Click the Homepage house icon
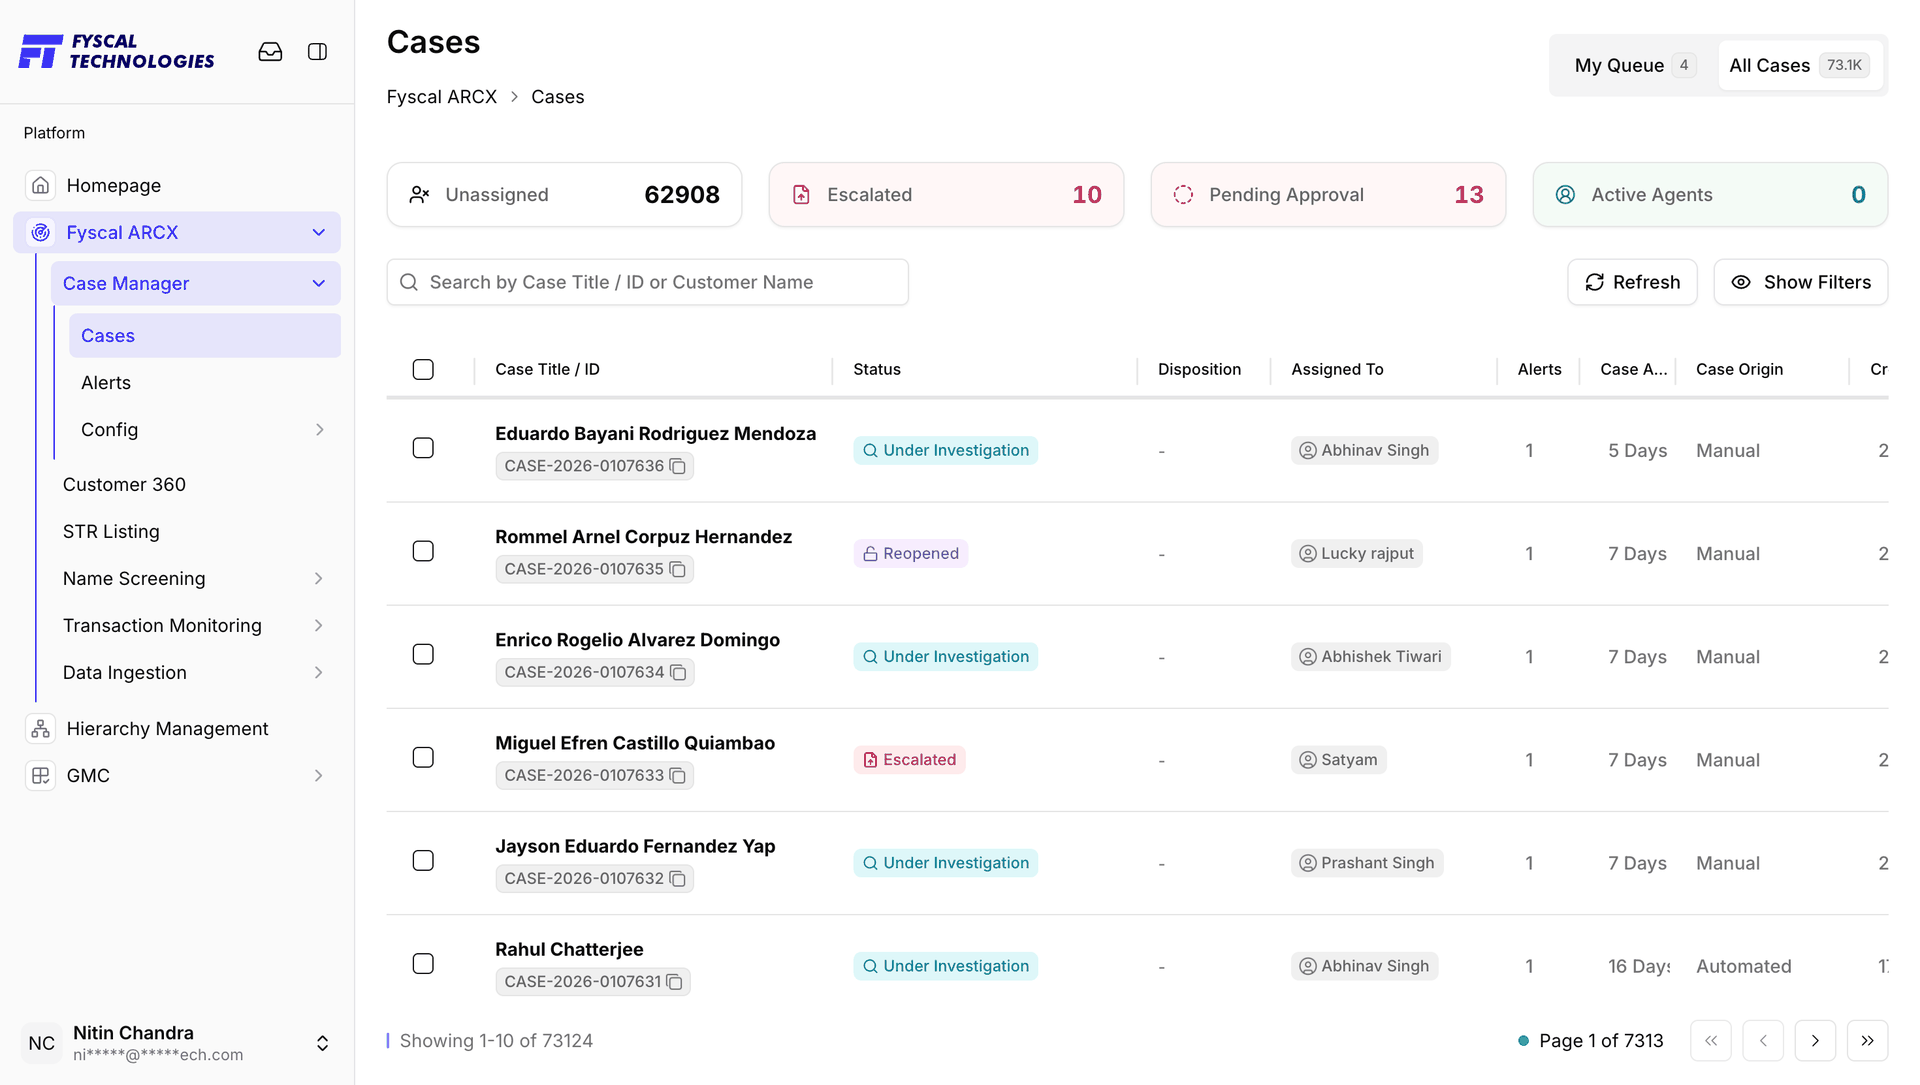 (40, 185)
